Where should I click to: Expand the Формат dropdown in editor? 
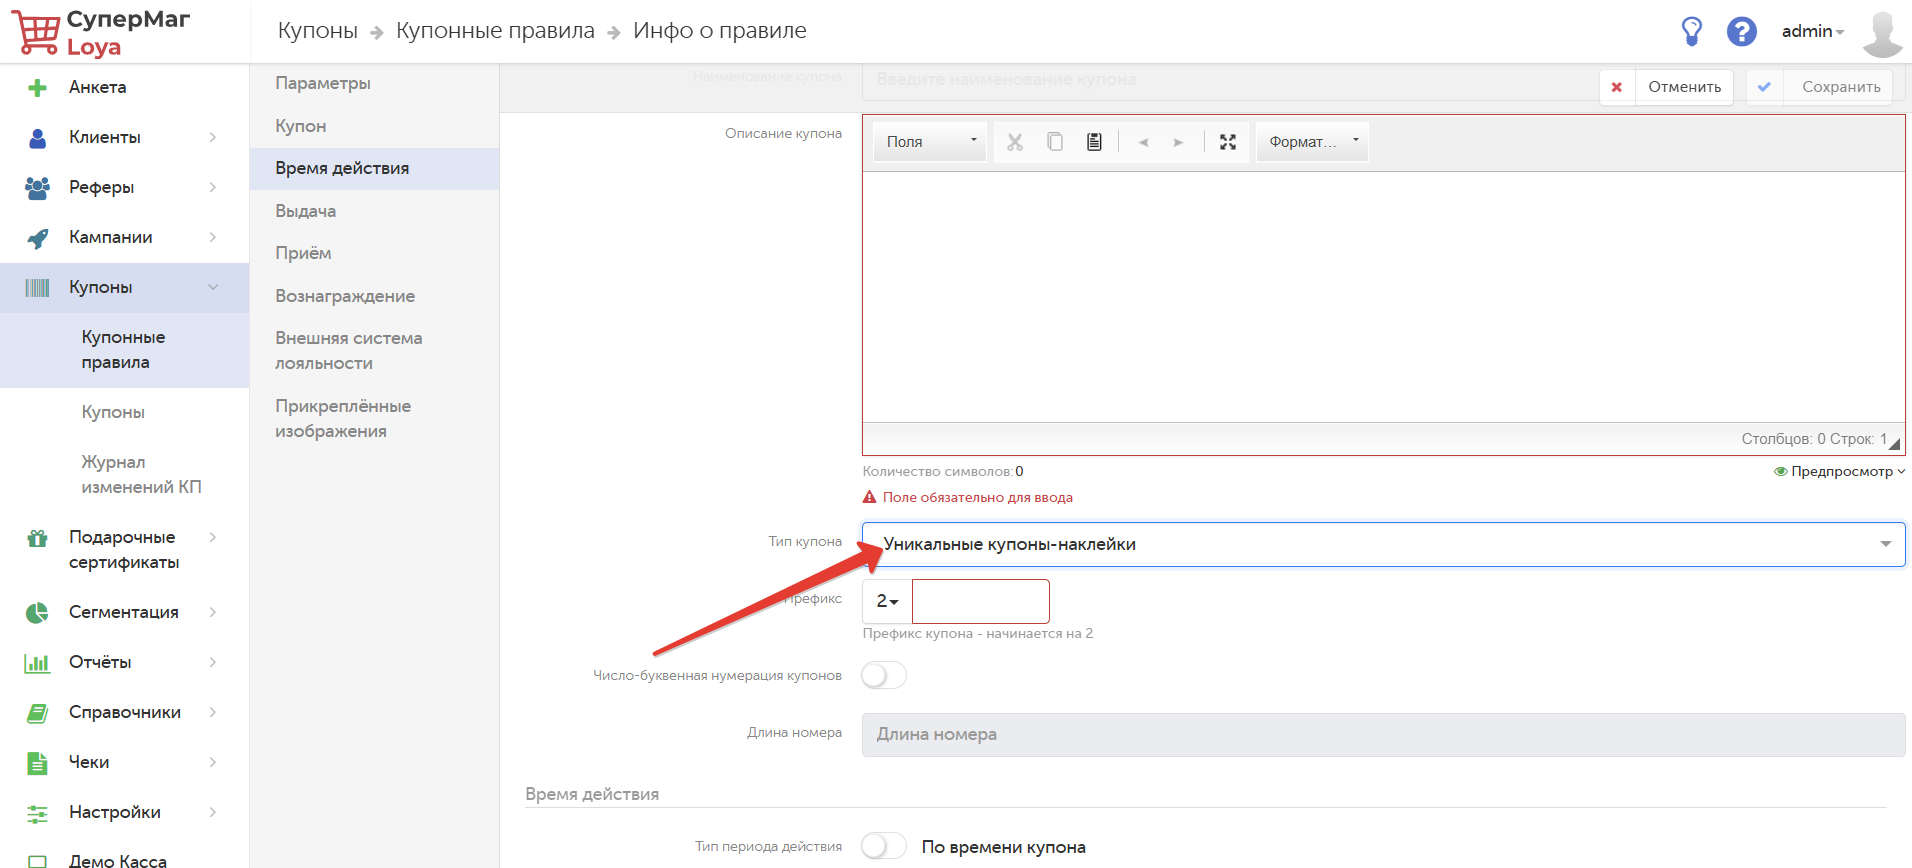pos(1312,142)
